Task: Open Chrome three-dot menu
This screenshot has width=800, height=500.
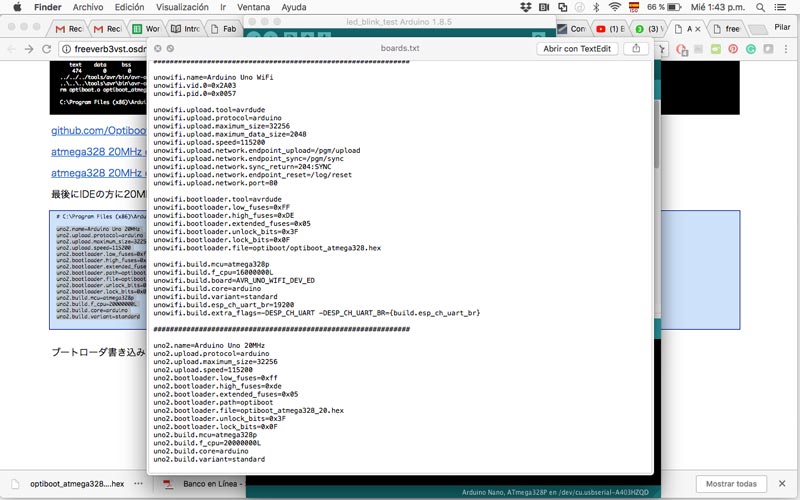Action: [786, 49]
